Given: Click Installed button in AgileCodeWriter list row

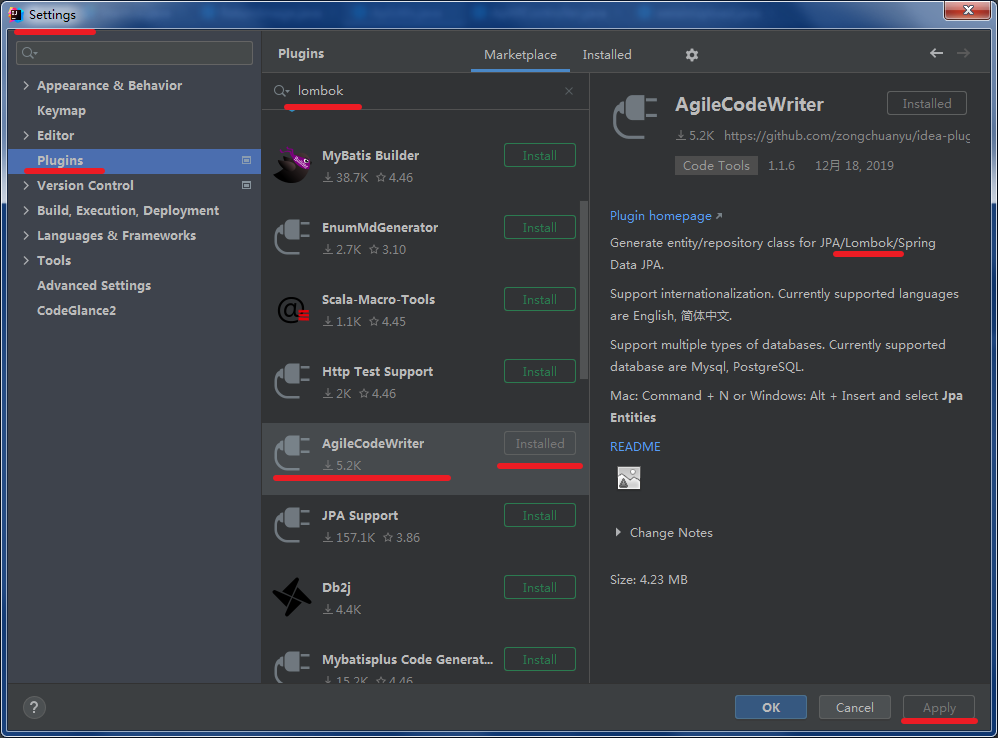Looking at the screenshot, I should pos(540,443).
